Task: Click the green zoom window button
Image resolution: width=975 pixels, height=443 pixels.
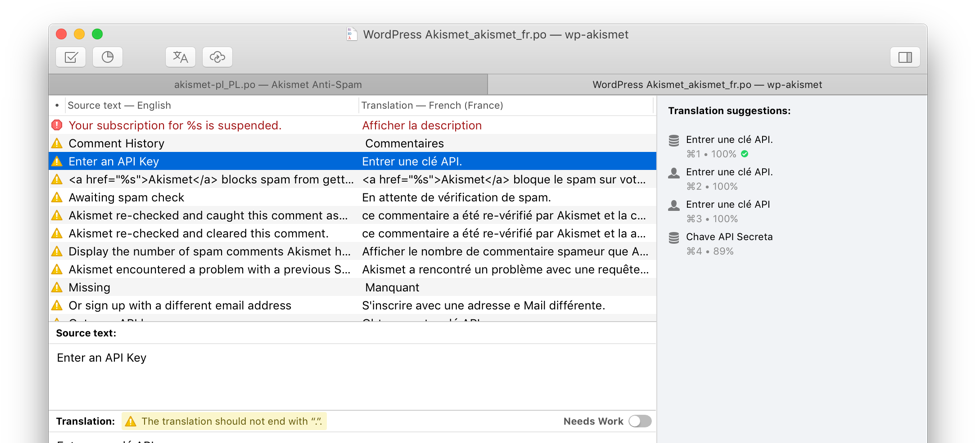Action: [x=97, y=34]
